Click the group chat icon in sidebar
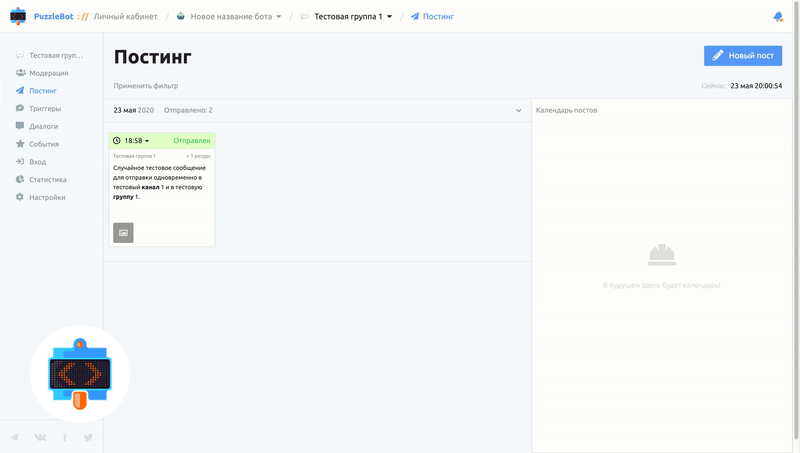 [20, 55]
